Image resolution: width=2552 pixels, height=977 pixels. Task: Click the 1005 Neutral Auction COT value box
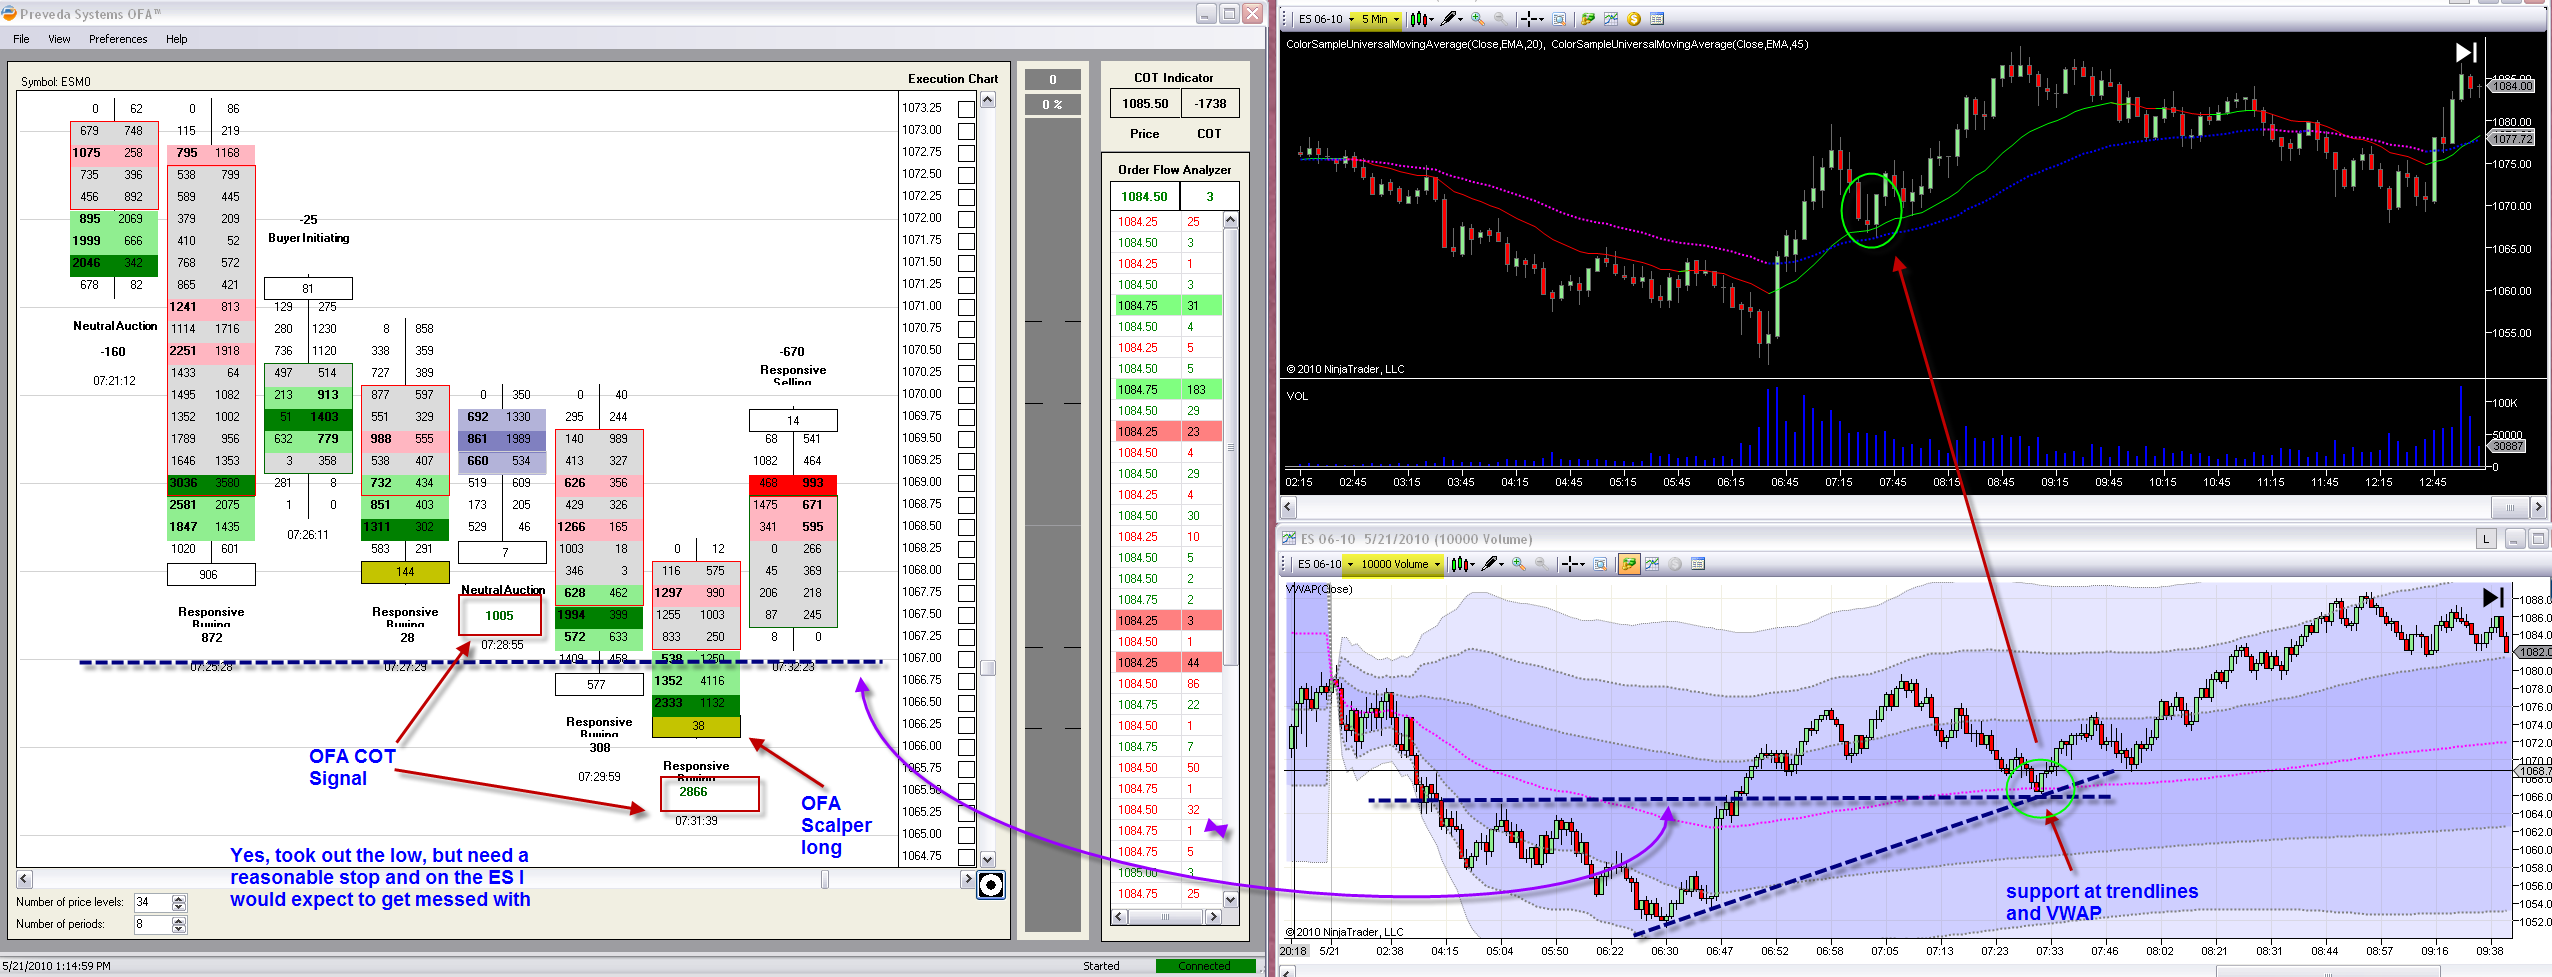[x=500, y=616]
